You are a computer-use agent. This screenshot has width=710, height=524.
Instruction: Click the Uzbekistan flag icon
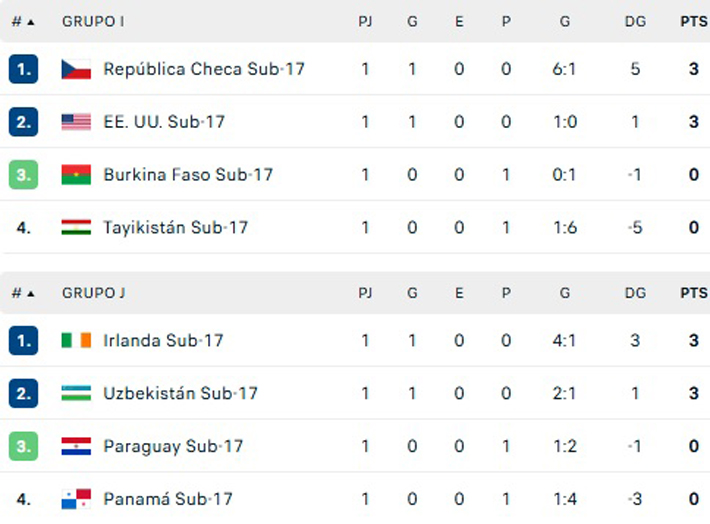tap(76, 394)
